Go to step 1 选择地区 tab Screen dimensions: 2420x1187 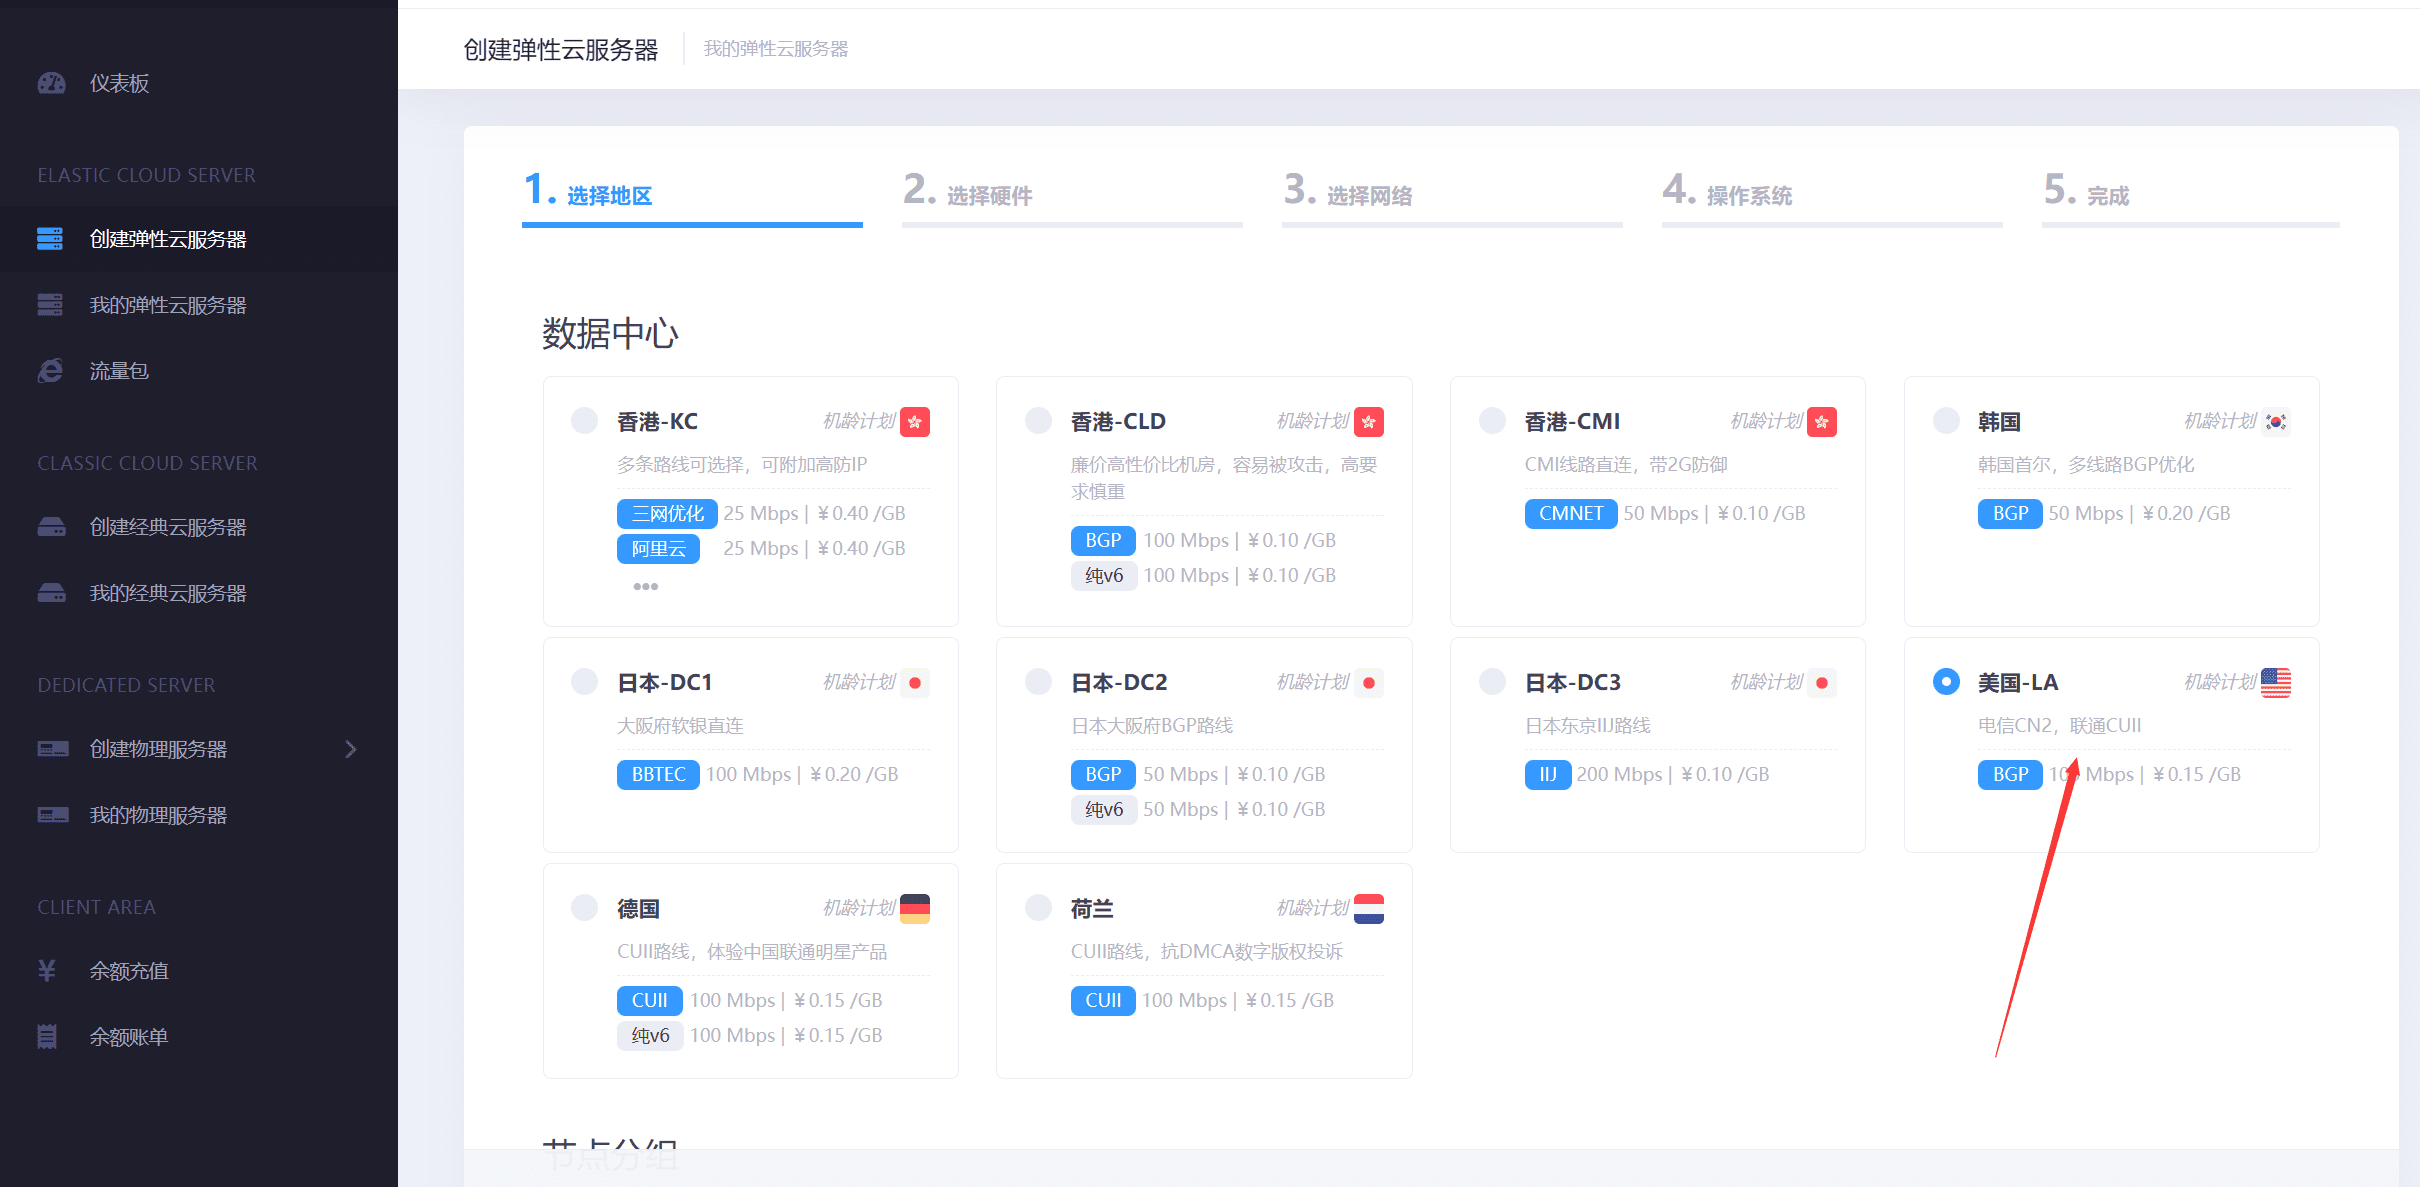tap(692, 196)
